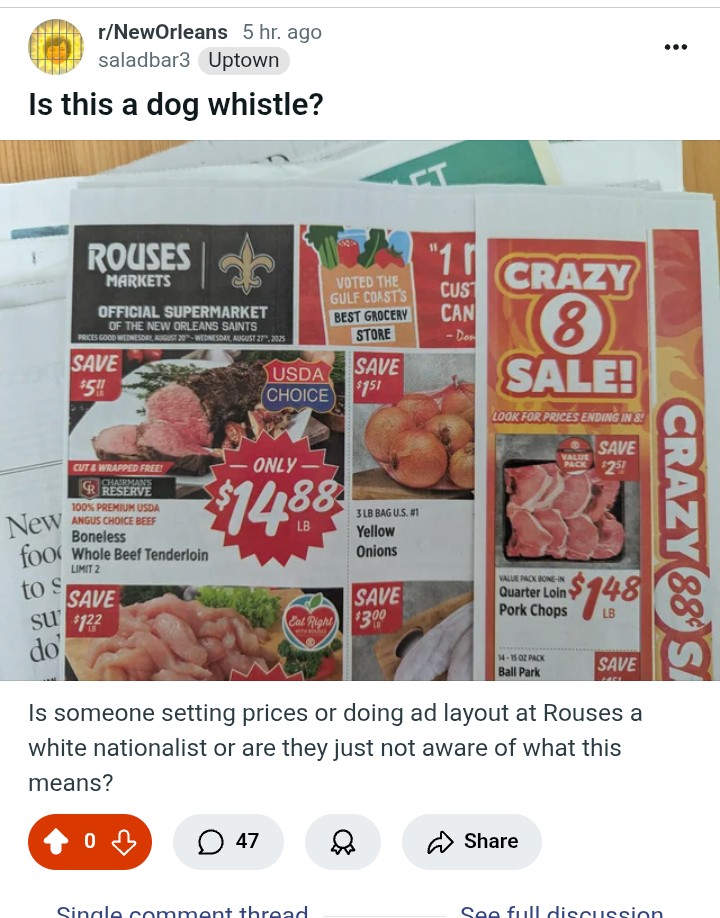Image resolution: width=720 pixels, height=918 pixels.
Task: Click the '5 hr. ago' timestamp
Action: coord(282,32)
